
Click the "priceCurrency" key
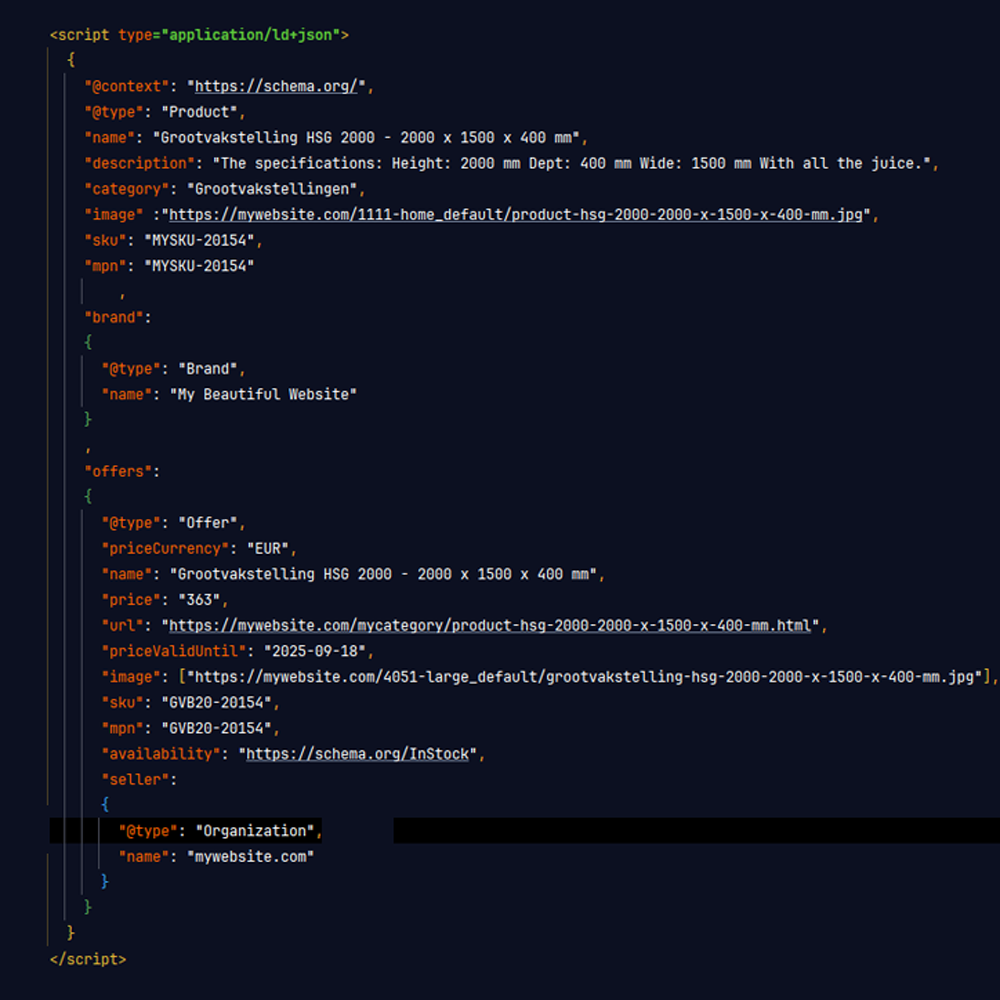coord(165,548)
